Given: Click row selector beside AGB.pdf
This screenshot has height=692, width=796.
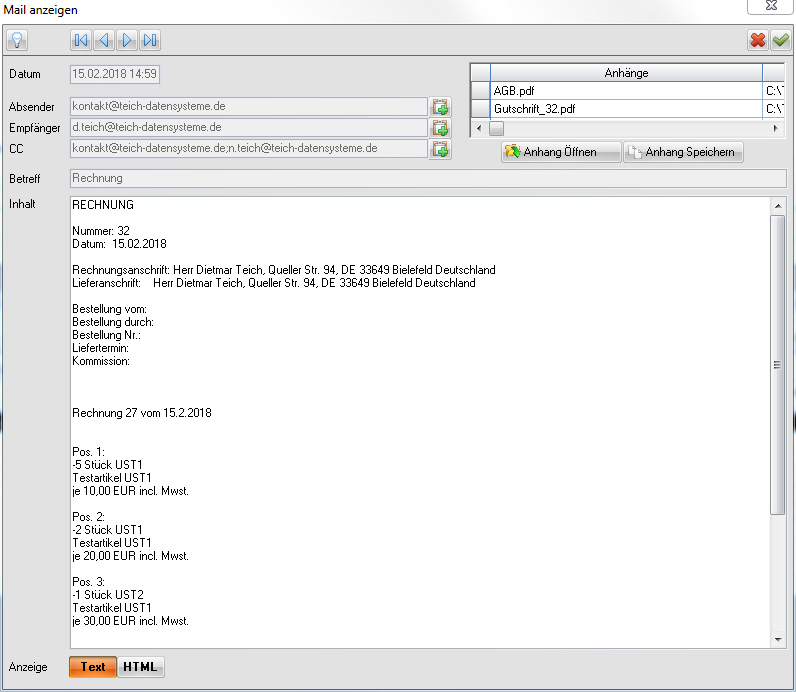Looking at the screenshot, I should [x=480, y=91].
